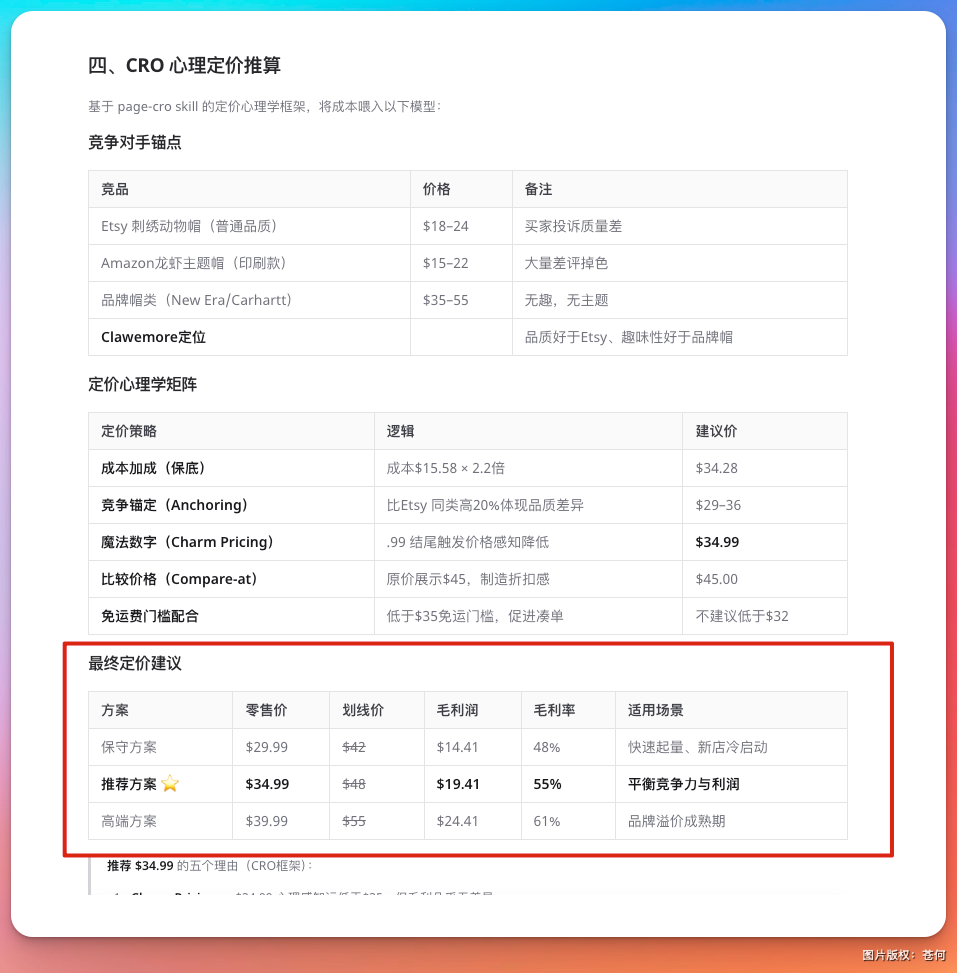Image resolution: width=957 pixels, height=973 pixels.
Task: Select the 定价心理学矩阵 heading
Action: pos(142,385)
